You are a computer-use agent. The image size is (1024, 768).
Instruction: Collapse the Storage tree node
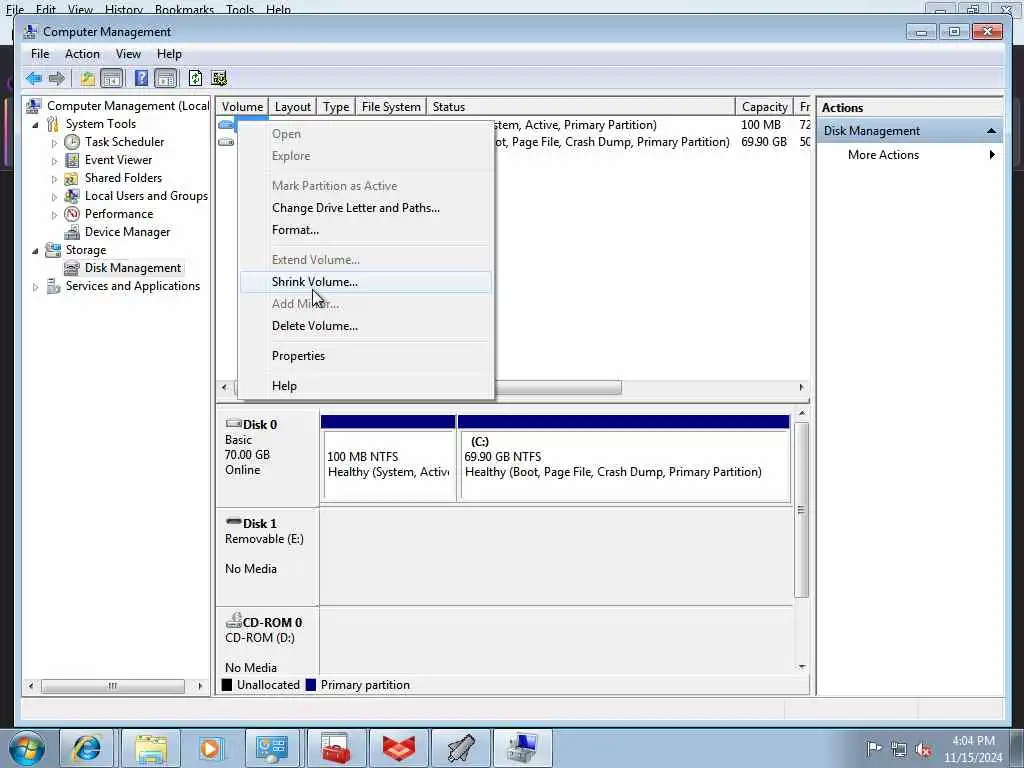click(x=35, y=251)
